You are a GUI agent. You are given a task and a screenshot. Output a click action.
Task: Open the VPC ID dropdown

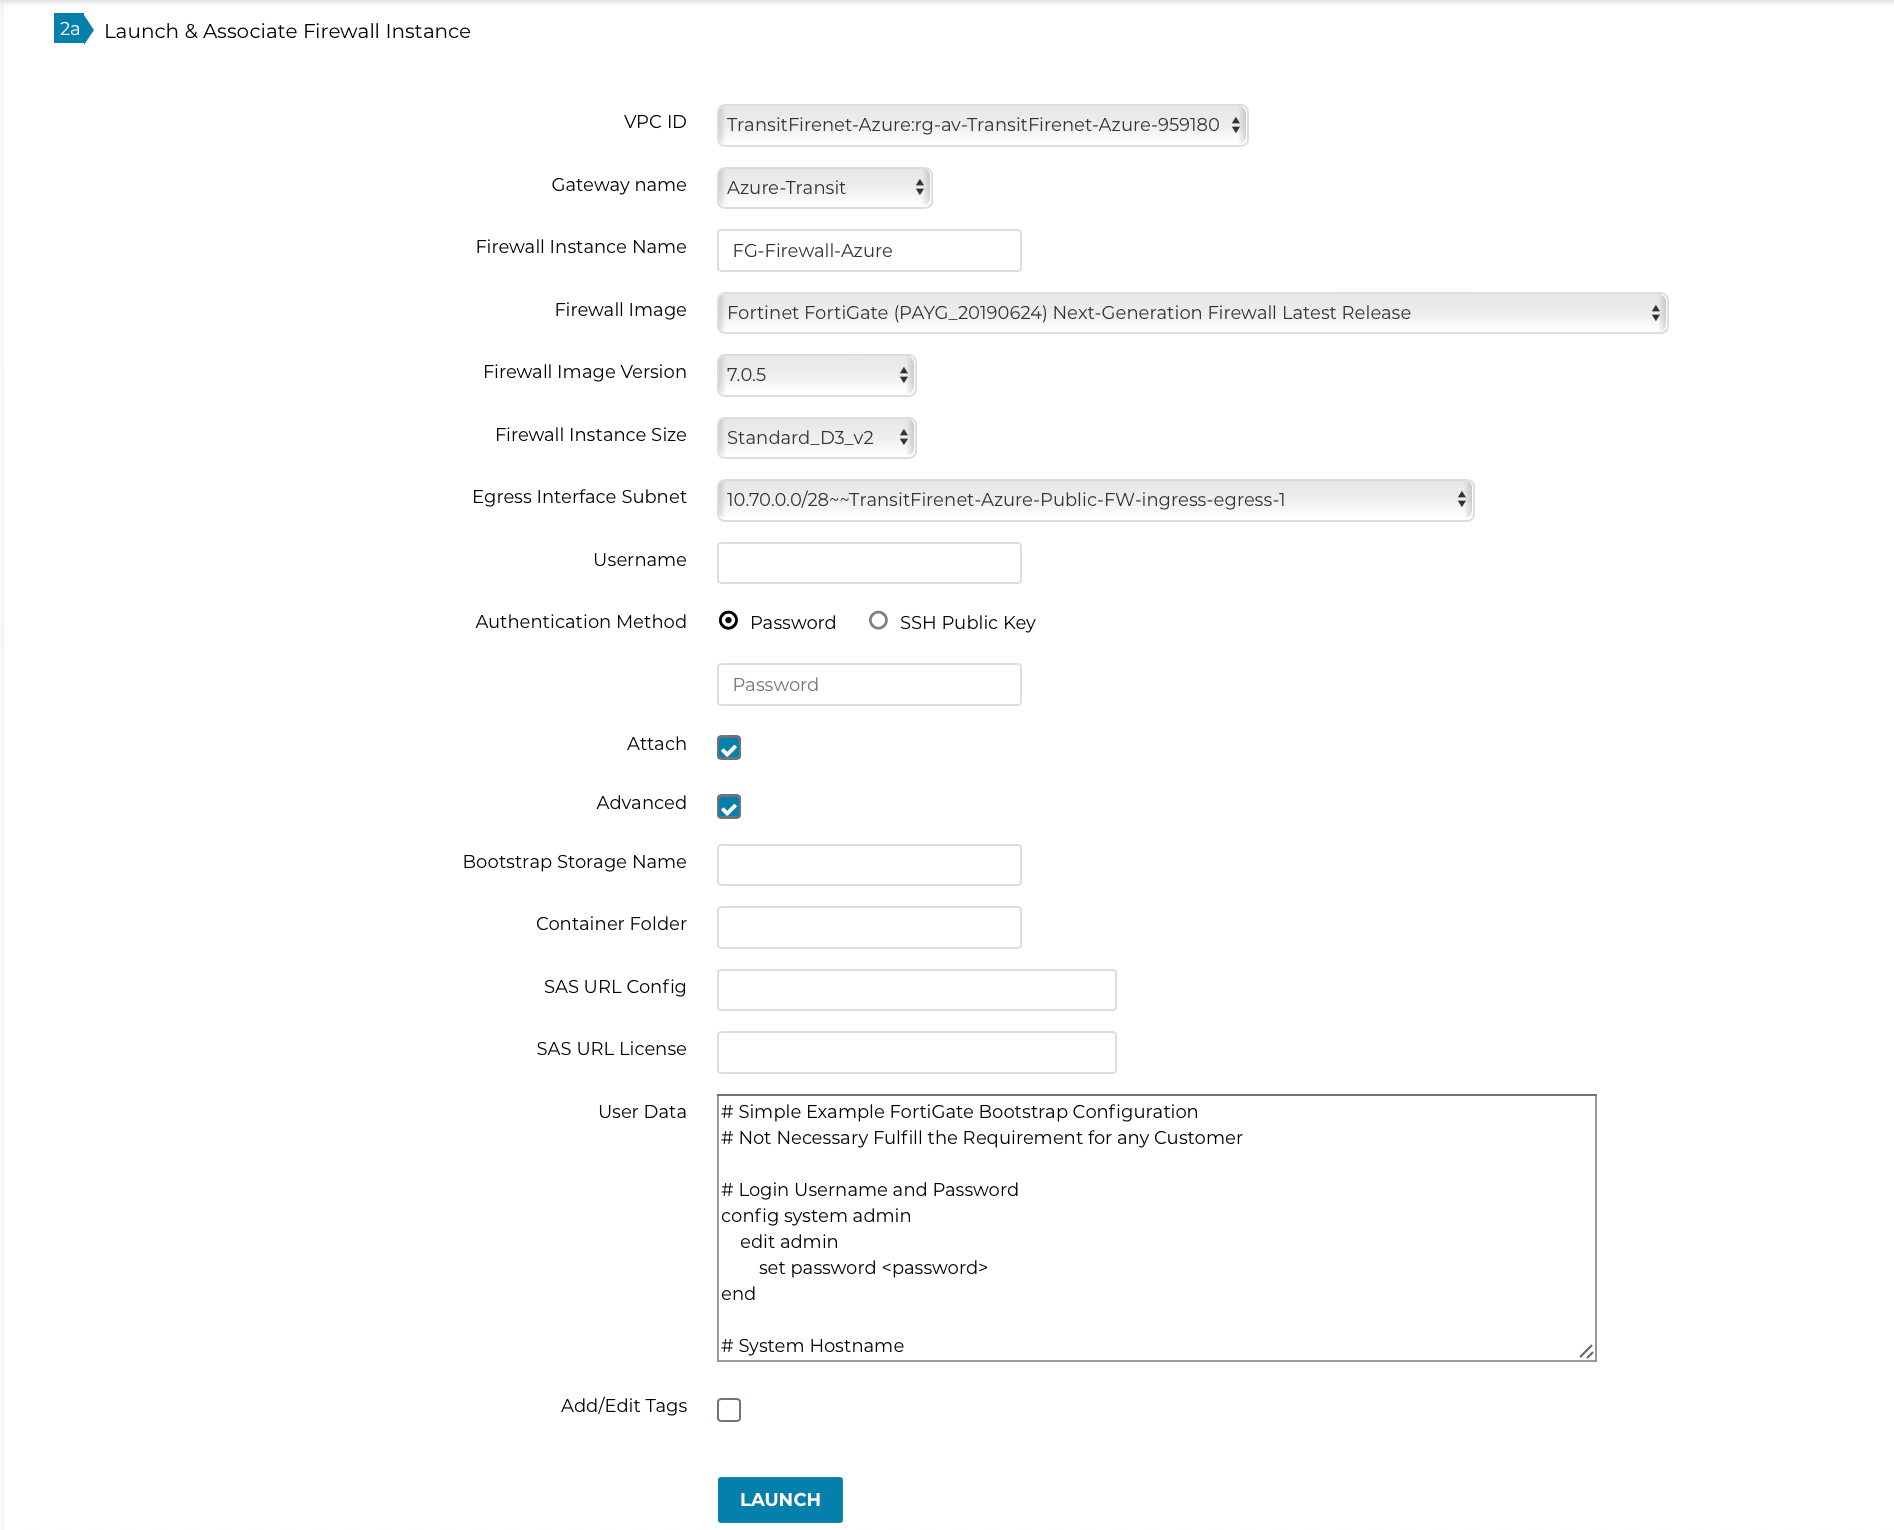[x=981, y=125]
